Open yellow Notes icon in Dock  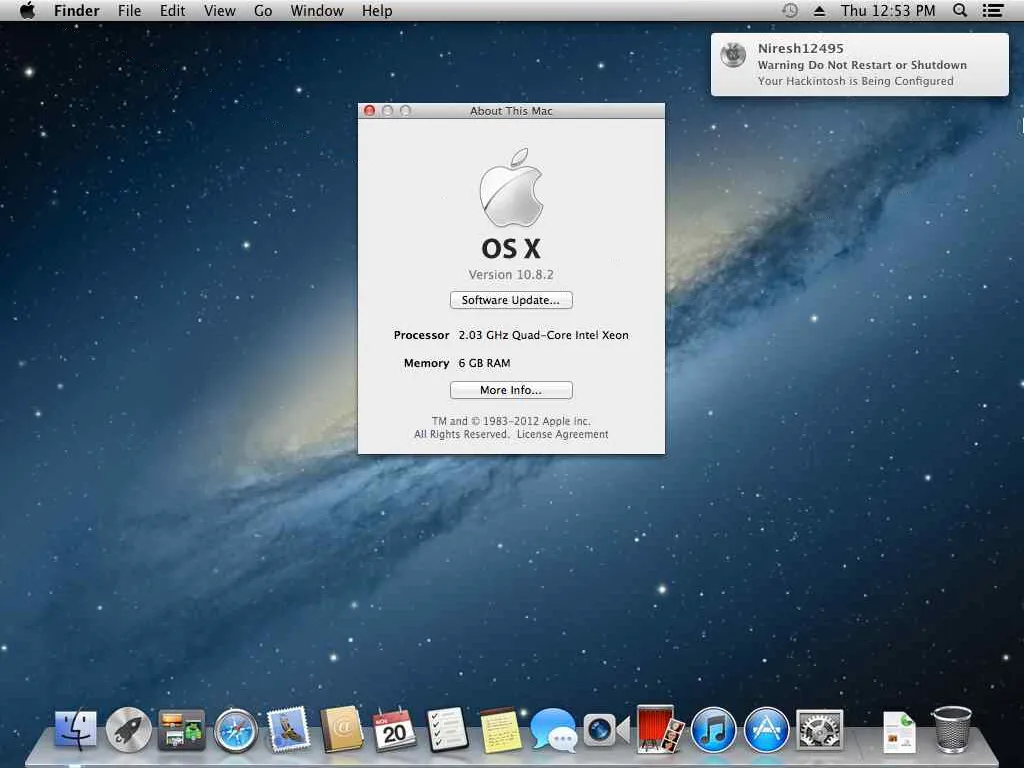pyautogui.click(x=500, y=731)
